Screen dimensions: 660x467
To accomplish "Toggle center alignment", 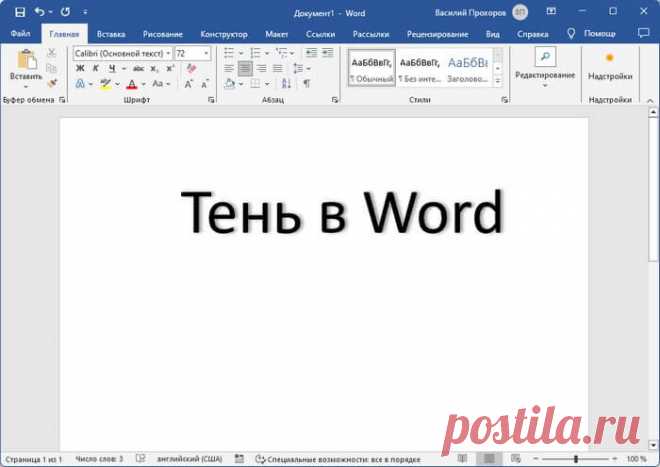I will tap(245, 68).
